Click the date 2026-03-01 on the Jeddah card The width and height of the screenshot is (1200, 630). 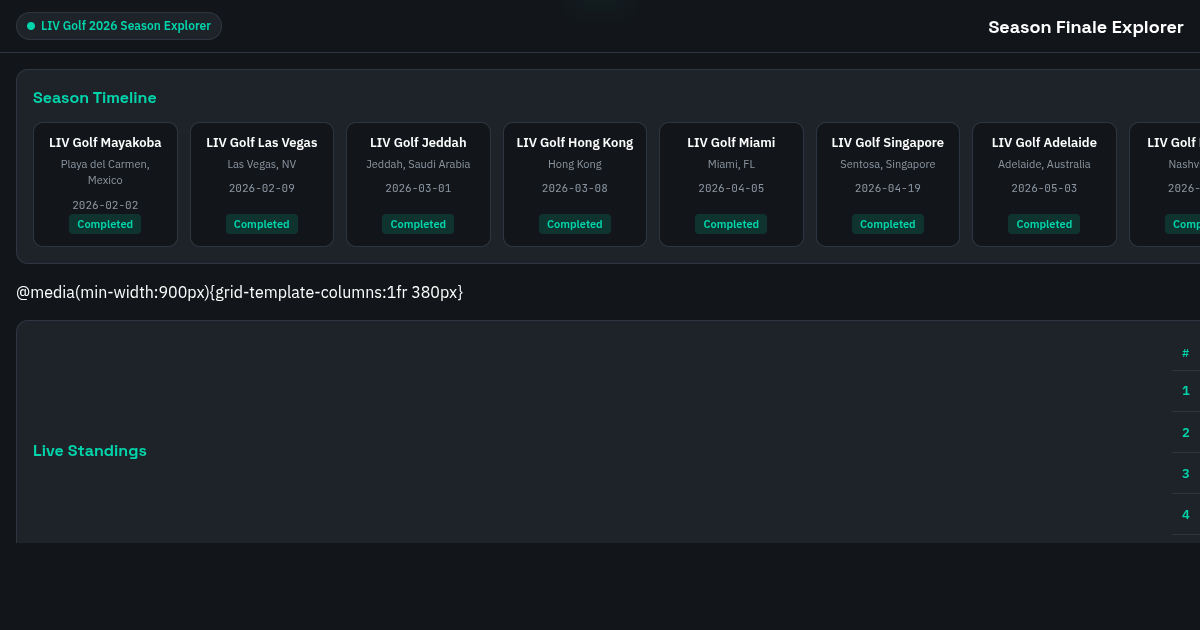pos(418,188)
